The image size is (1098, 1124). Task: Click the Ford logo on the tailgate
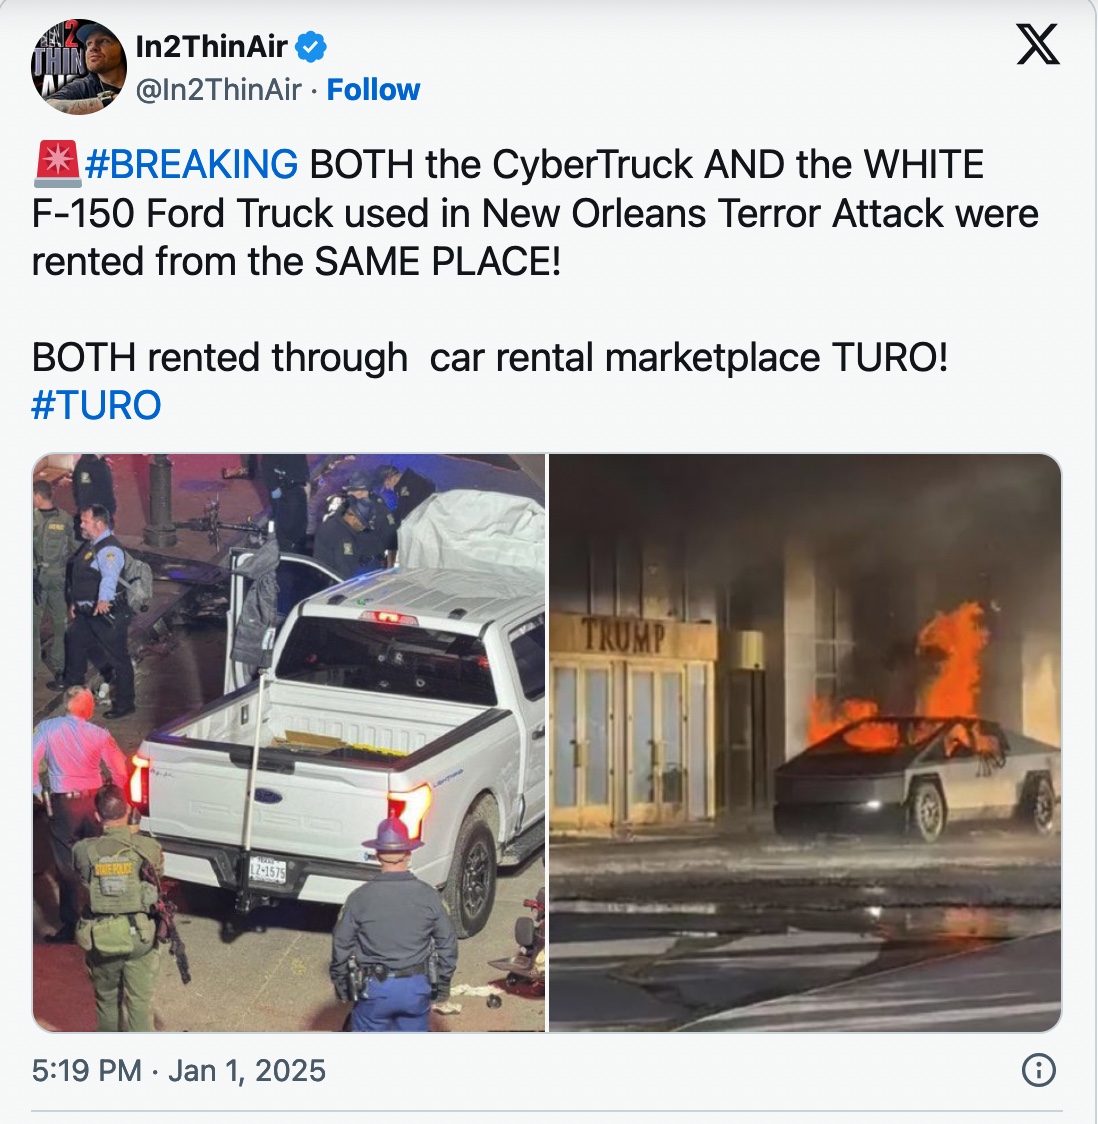[x=267, y=795]
